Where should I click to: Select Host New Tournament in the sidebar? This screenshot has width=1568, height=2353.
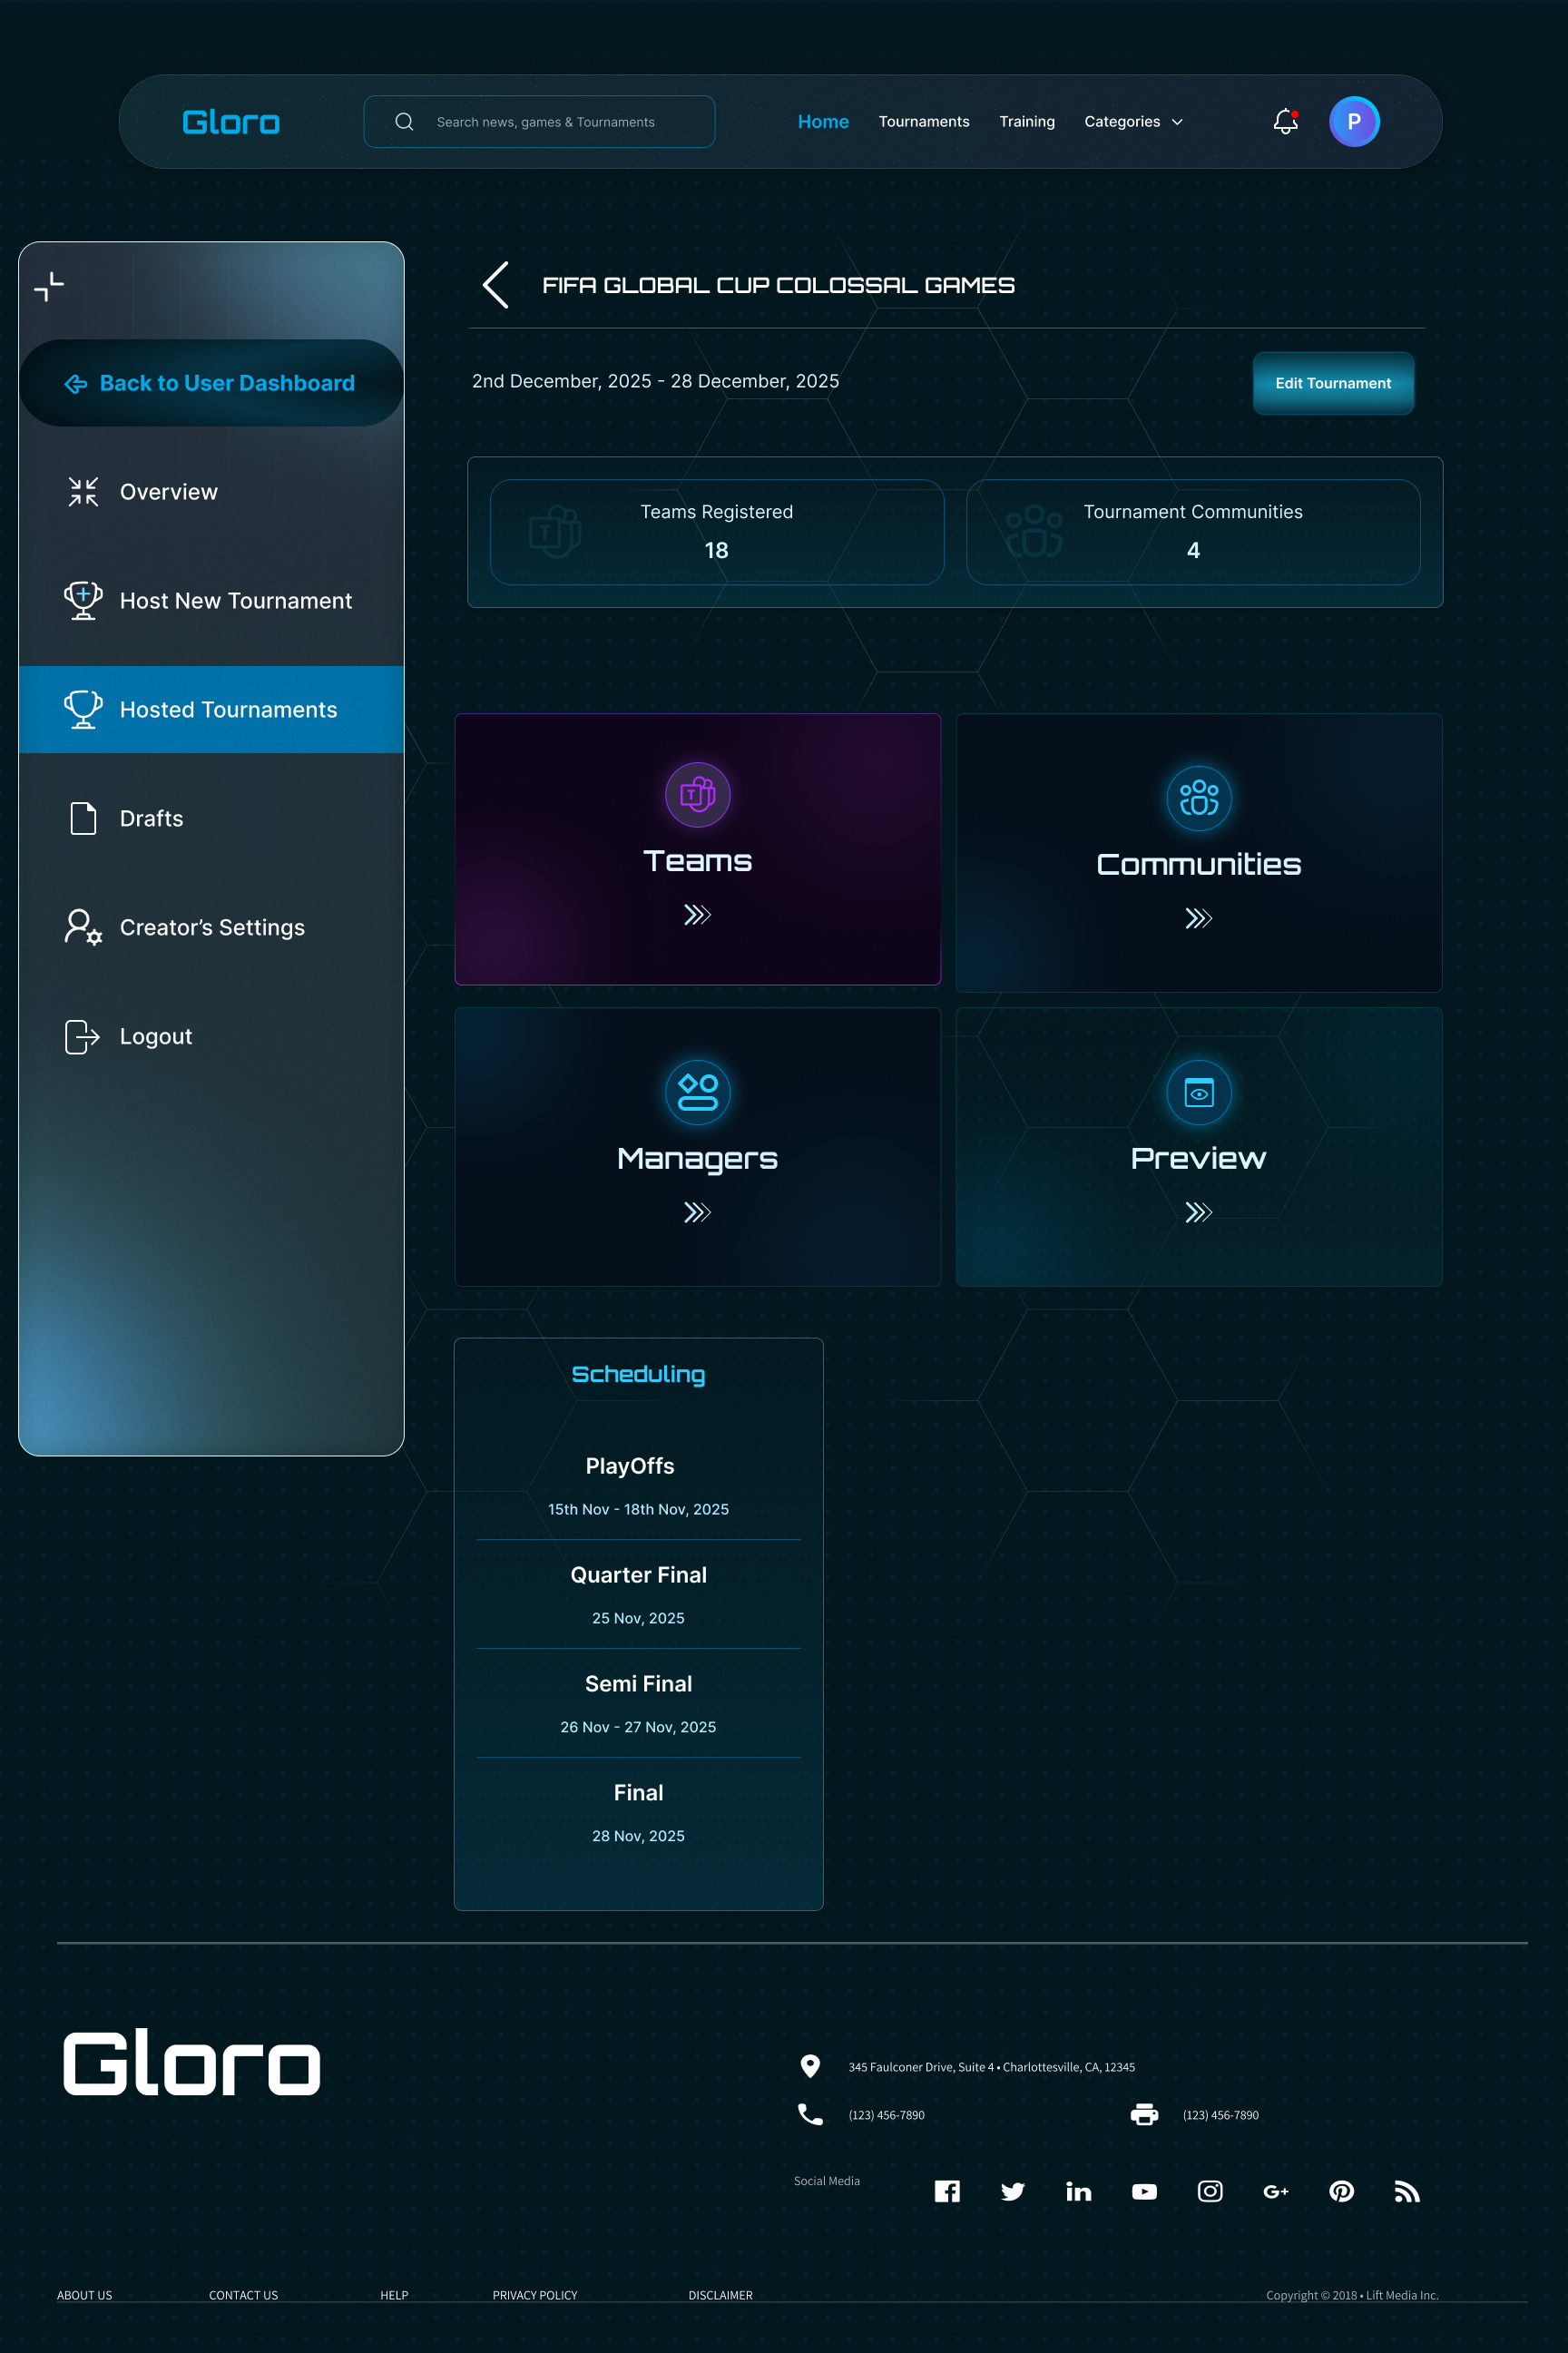click(211, 601)
